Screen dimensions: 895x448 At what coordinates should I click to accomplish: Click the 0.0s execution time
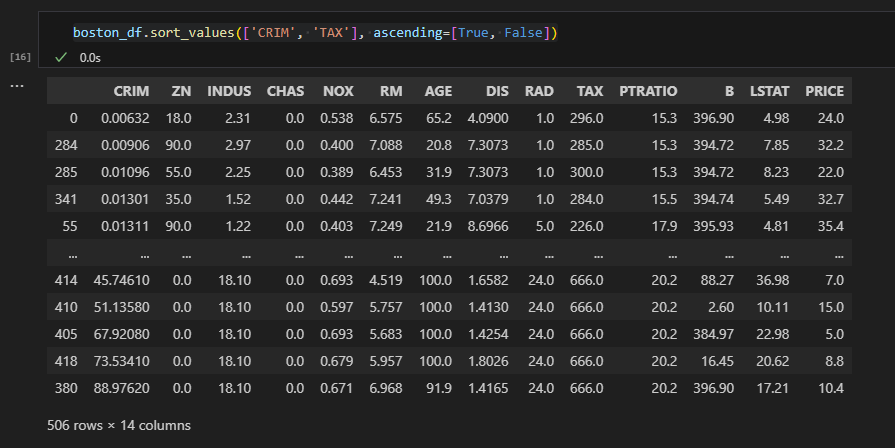tap(90, 58)
